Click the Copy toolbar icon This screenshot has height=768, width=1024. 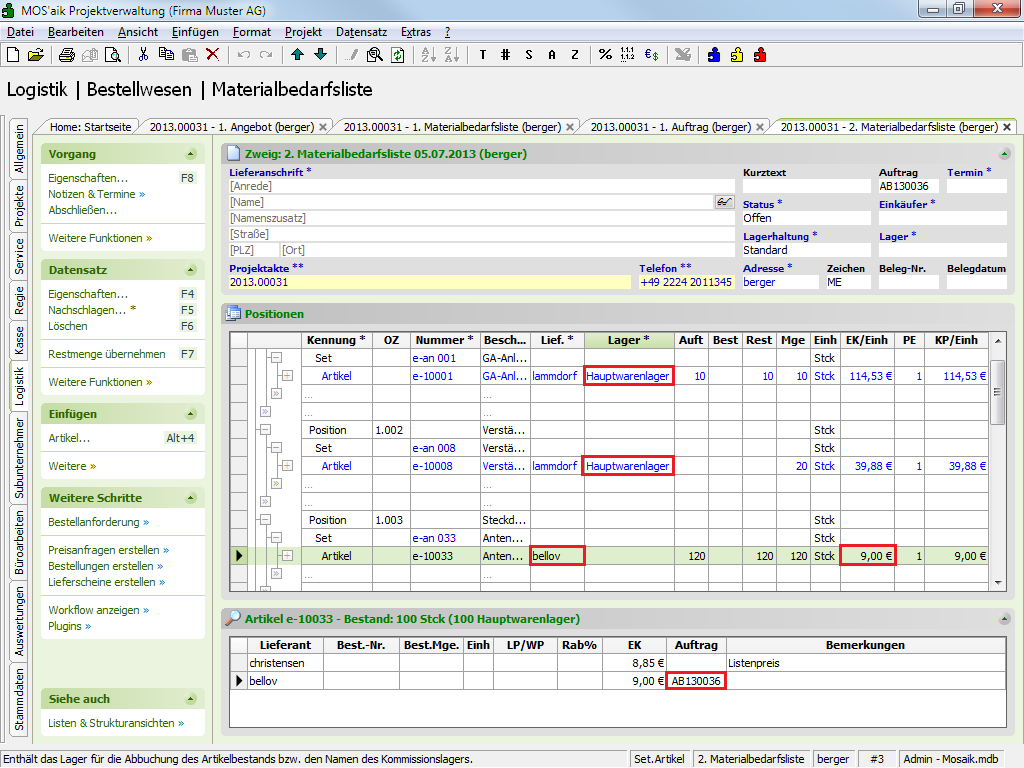(167, 55)
